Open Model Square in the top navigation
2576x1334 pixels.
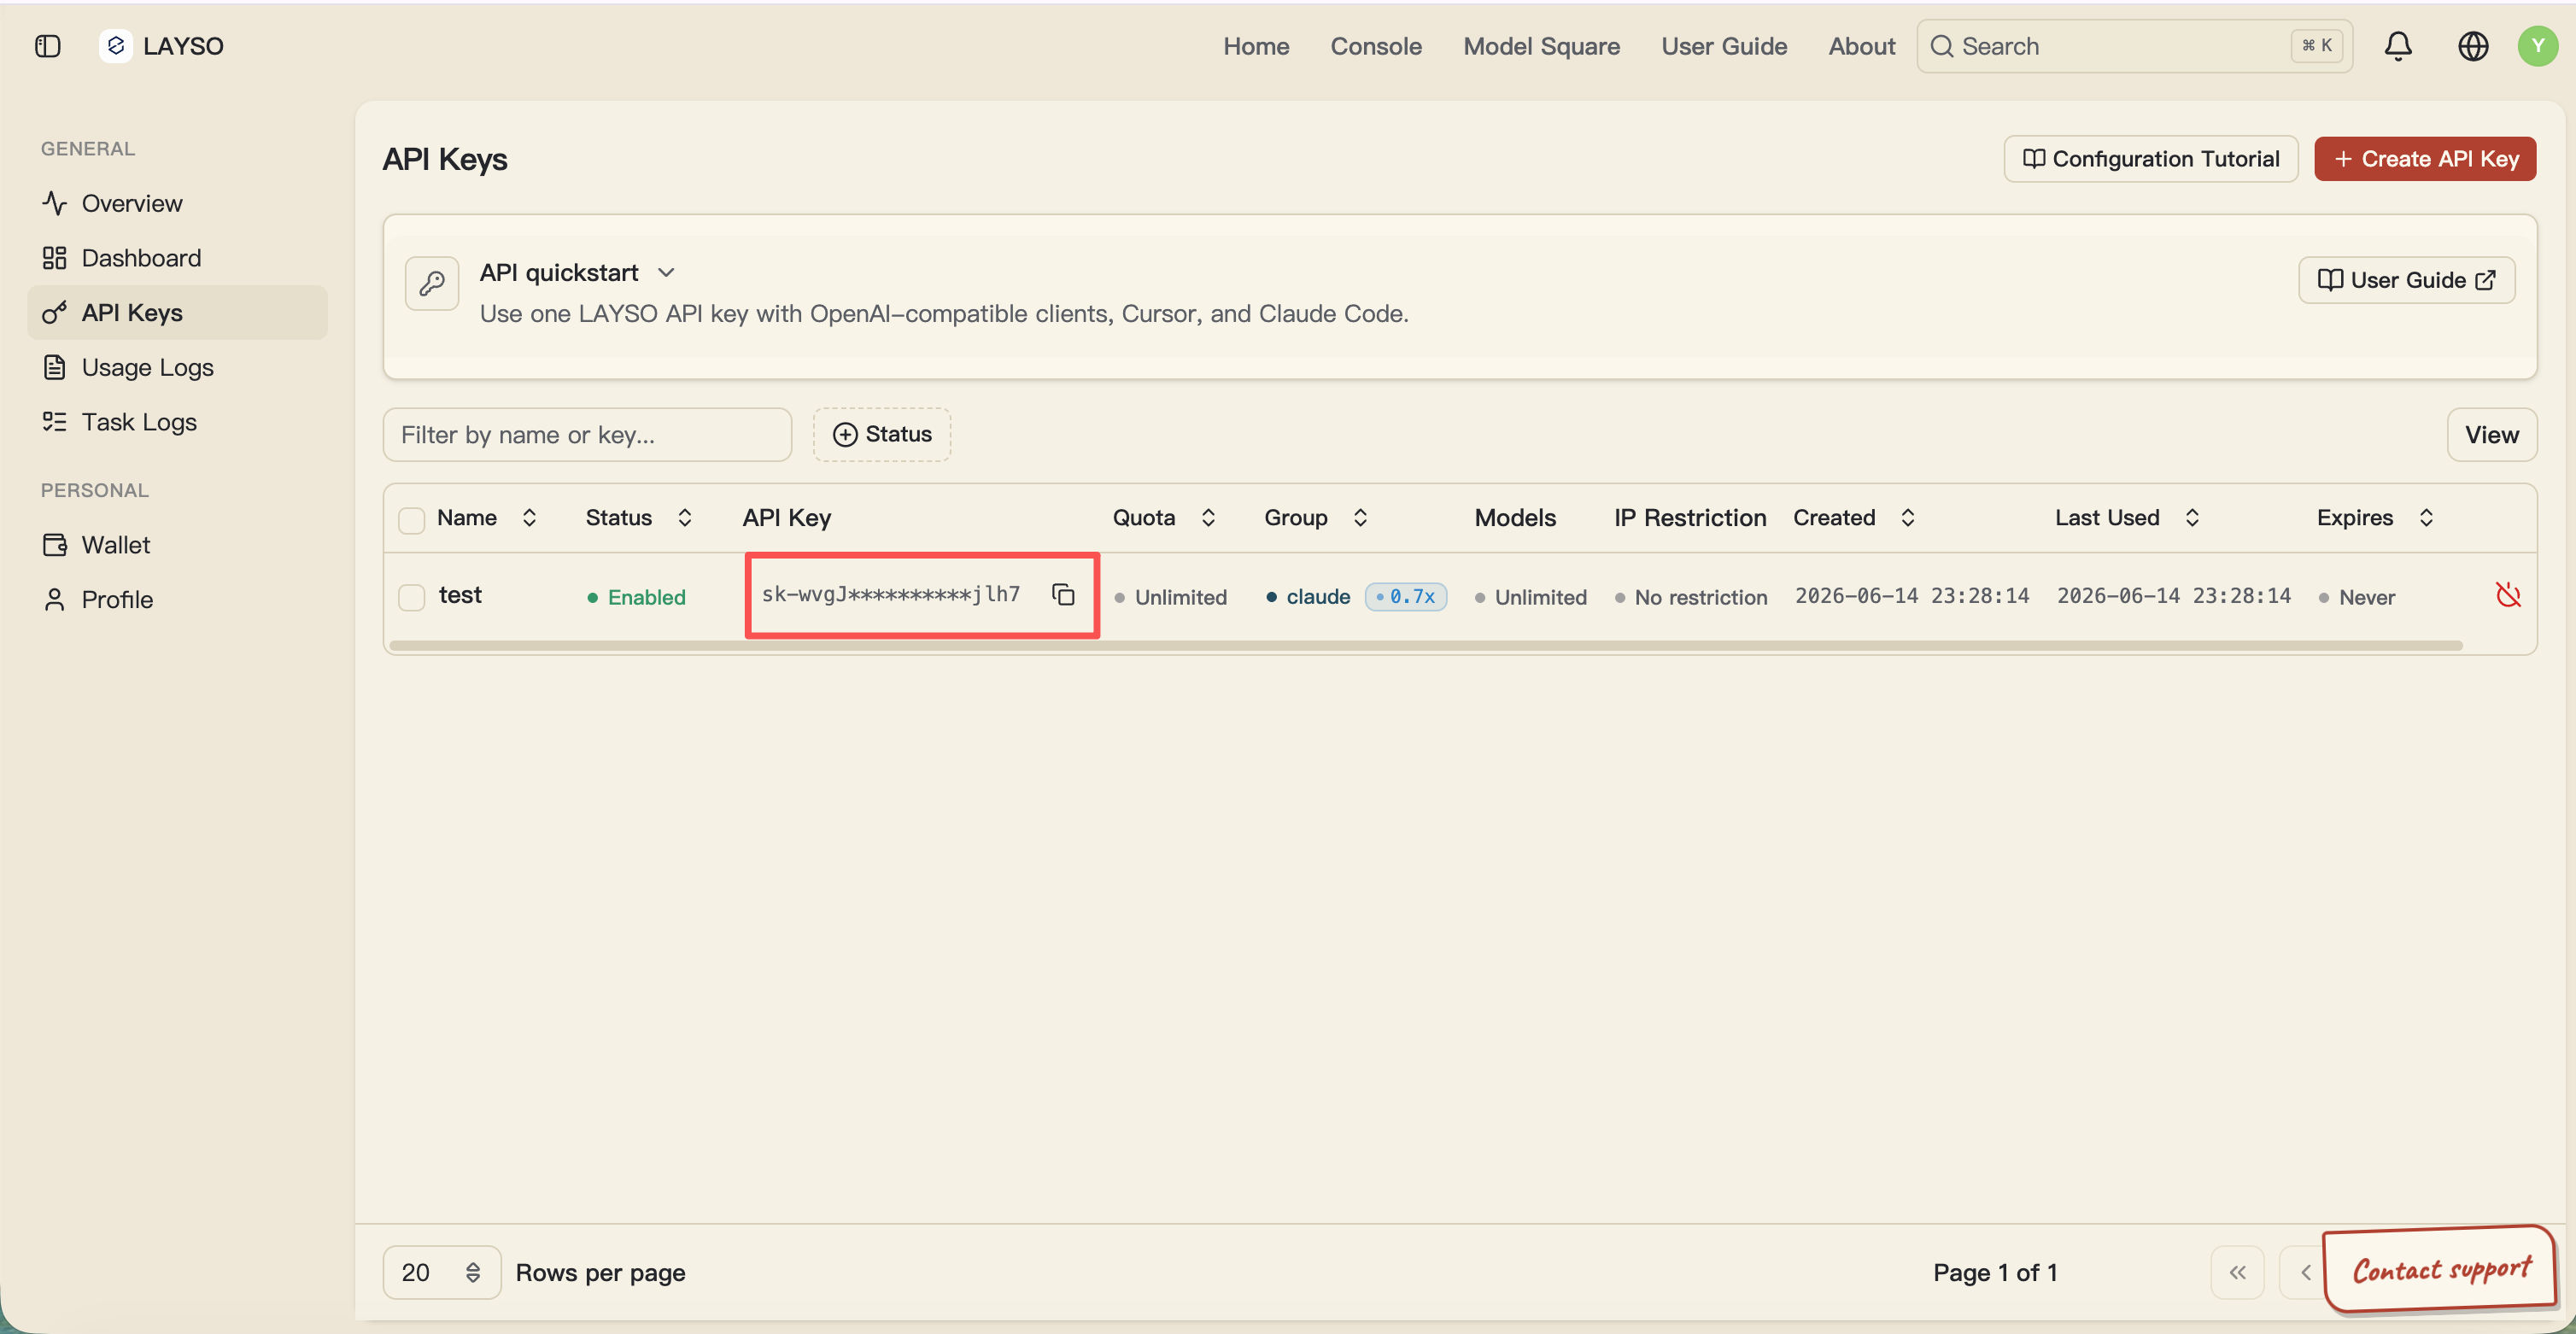[1541, 46]
